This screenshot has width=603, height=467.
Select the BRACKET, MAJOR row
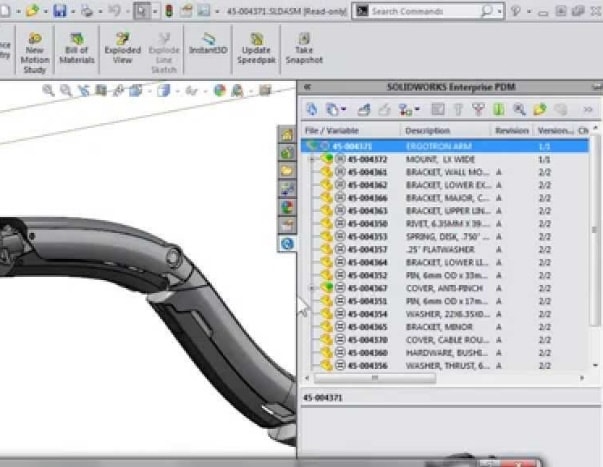pyautogui.click(x=445, y=198)
